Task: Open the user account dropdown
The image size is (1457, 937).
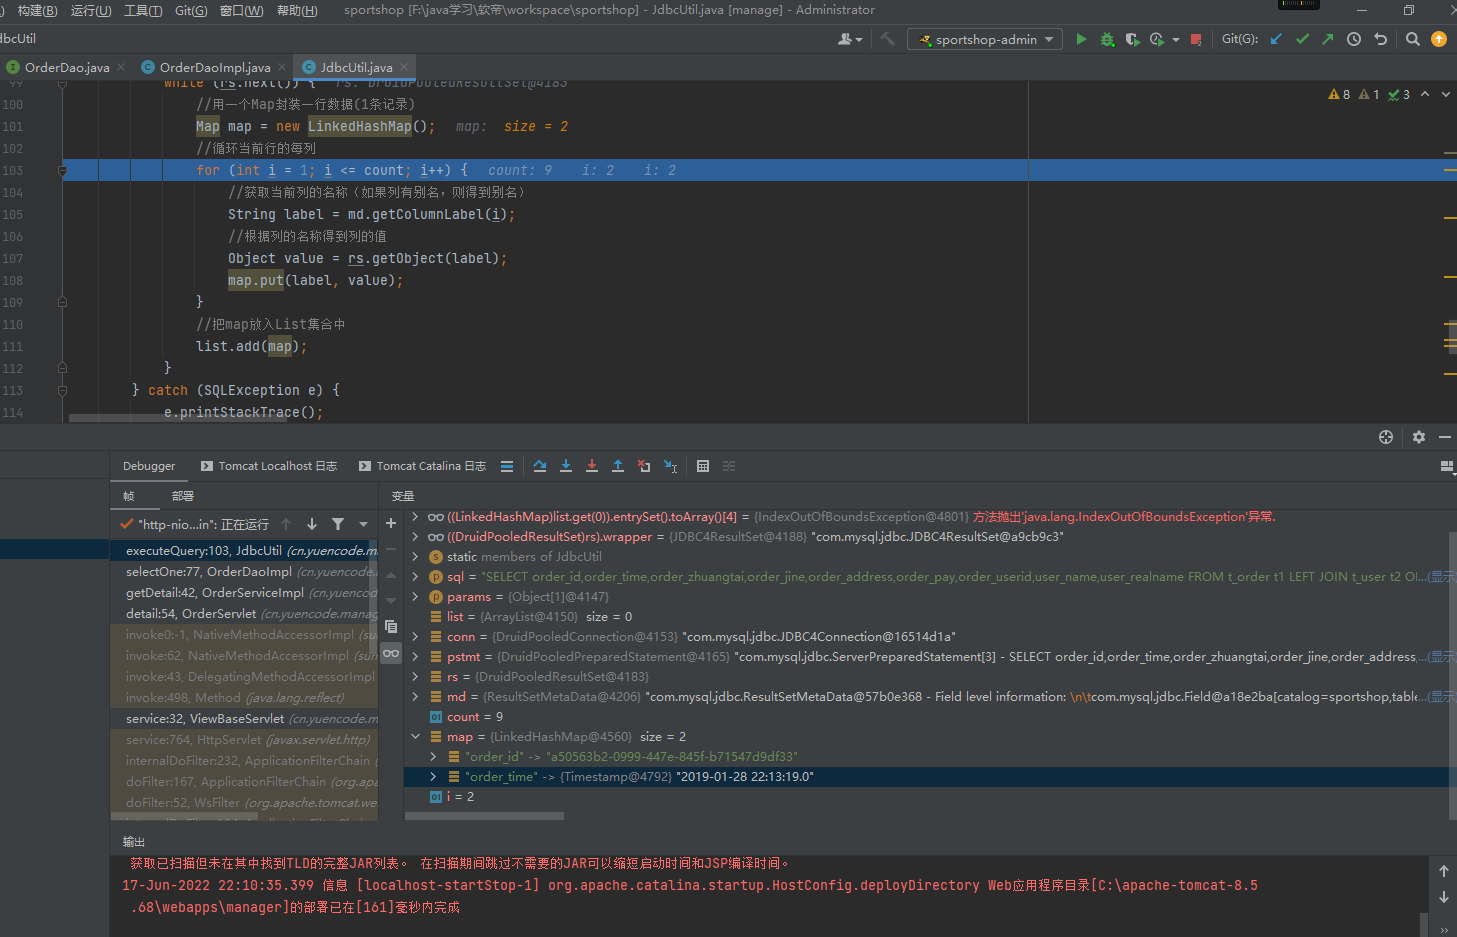Action: tap(850, 39)
